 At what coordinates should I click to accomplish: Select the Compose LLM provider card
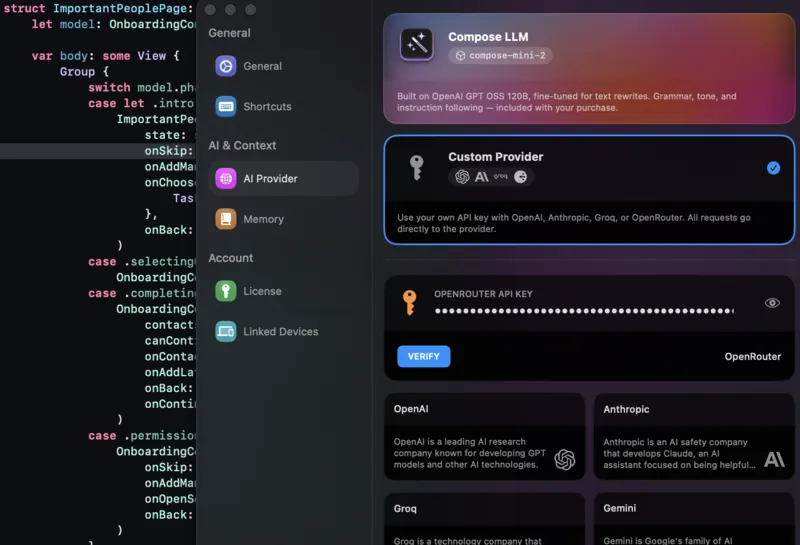pyautogui.click(x=589, y=68)
